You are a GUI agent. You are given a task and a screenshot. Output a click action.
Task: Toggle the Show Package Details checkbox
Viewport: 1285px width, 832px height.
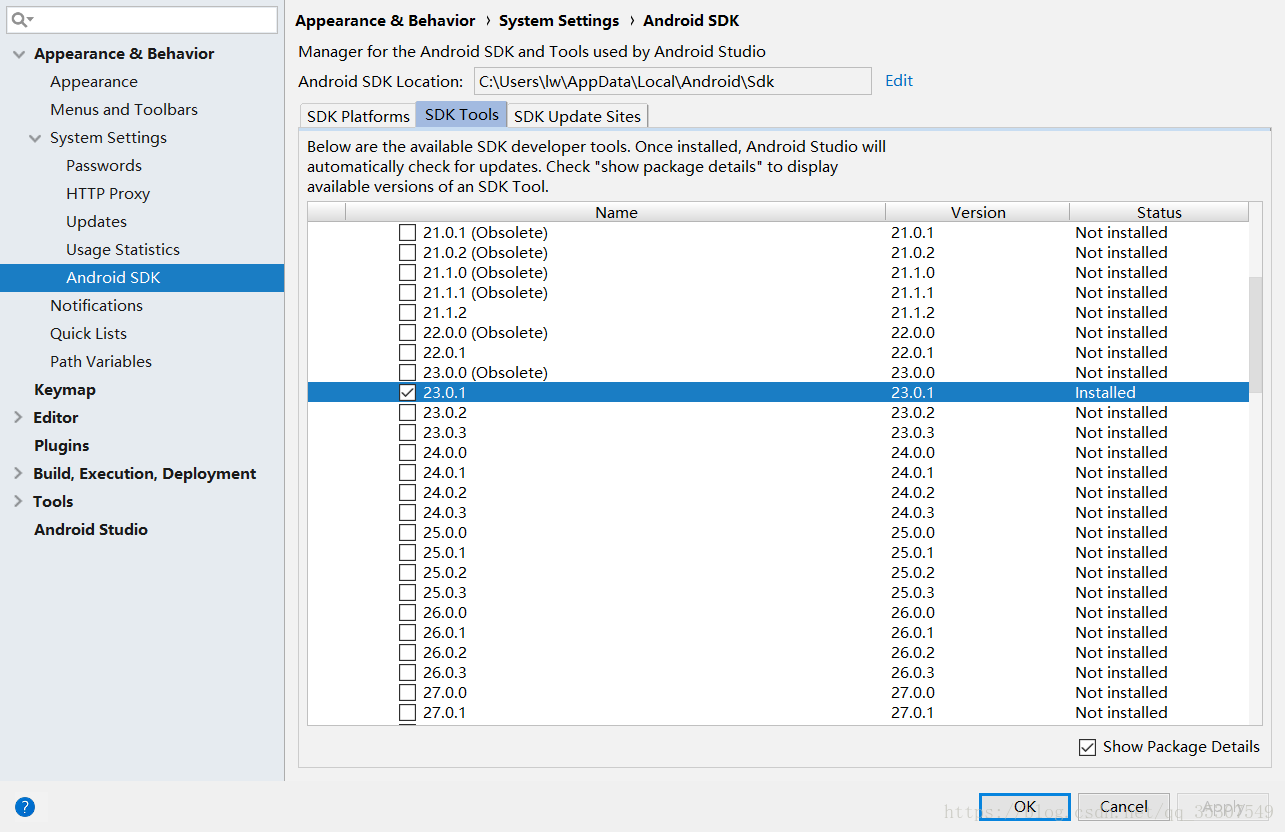click(1087, 747)
